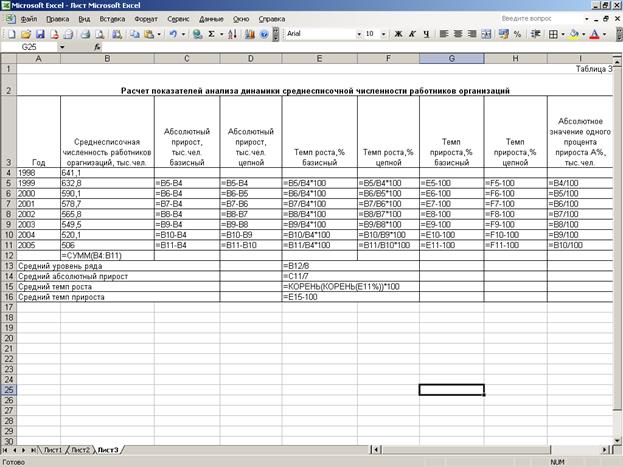This screenshot has height=467, width=623.
Task: Toggle Center alignment
Action: (458, 34)
